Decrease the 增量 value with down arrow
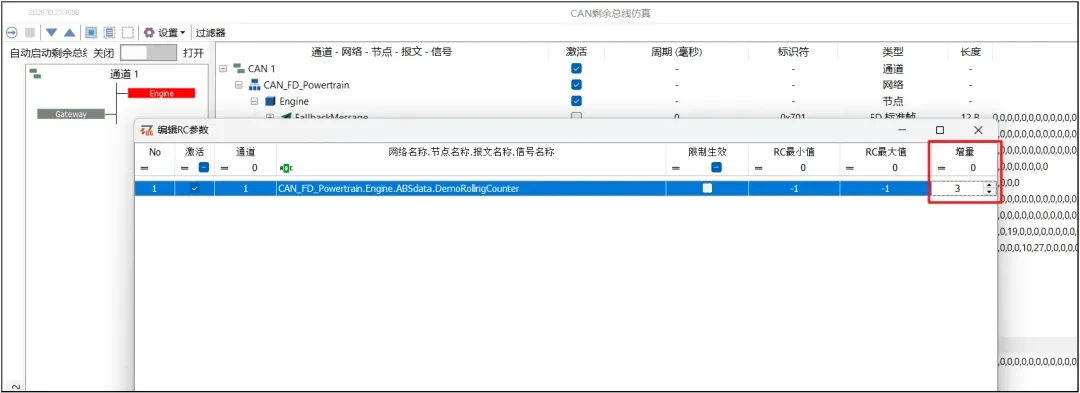The height and width of the screenshot is (393, 1080). click(x=990, y=192)
